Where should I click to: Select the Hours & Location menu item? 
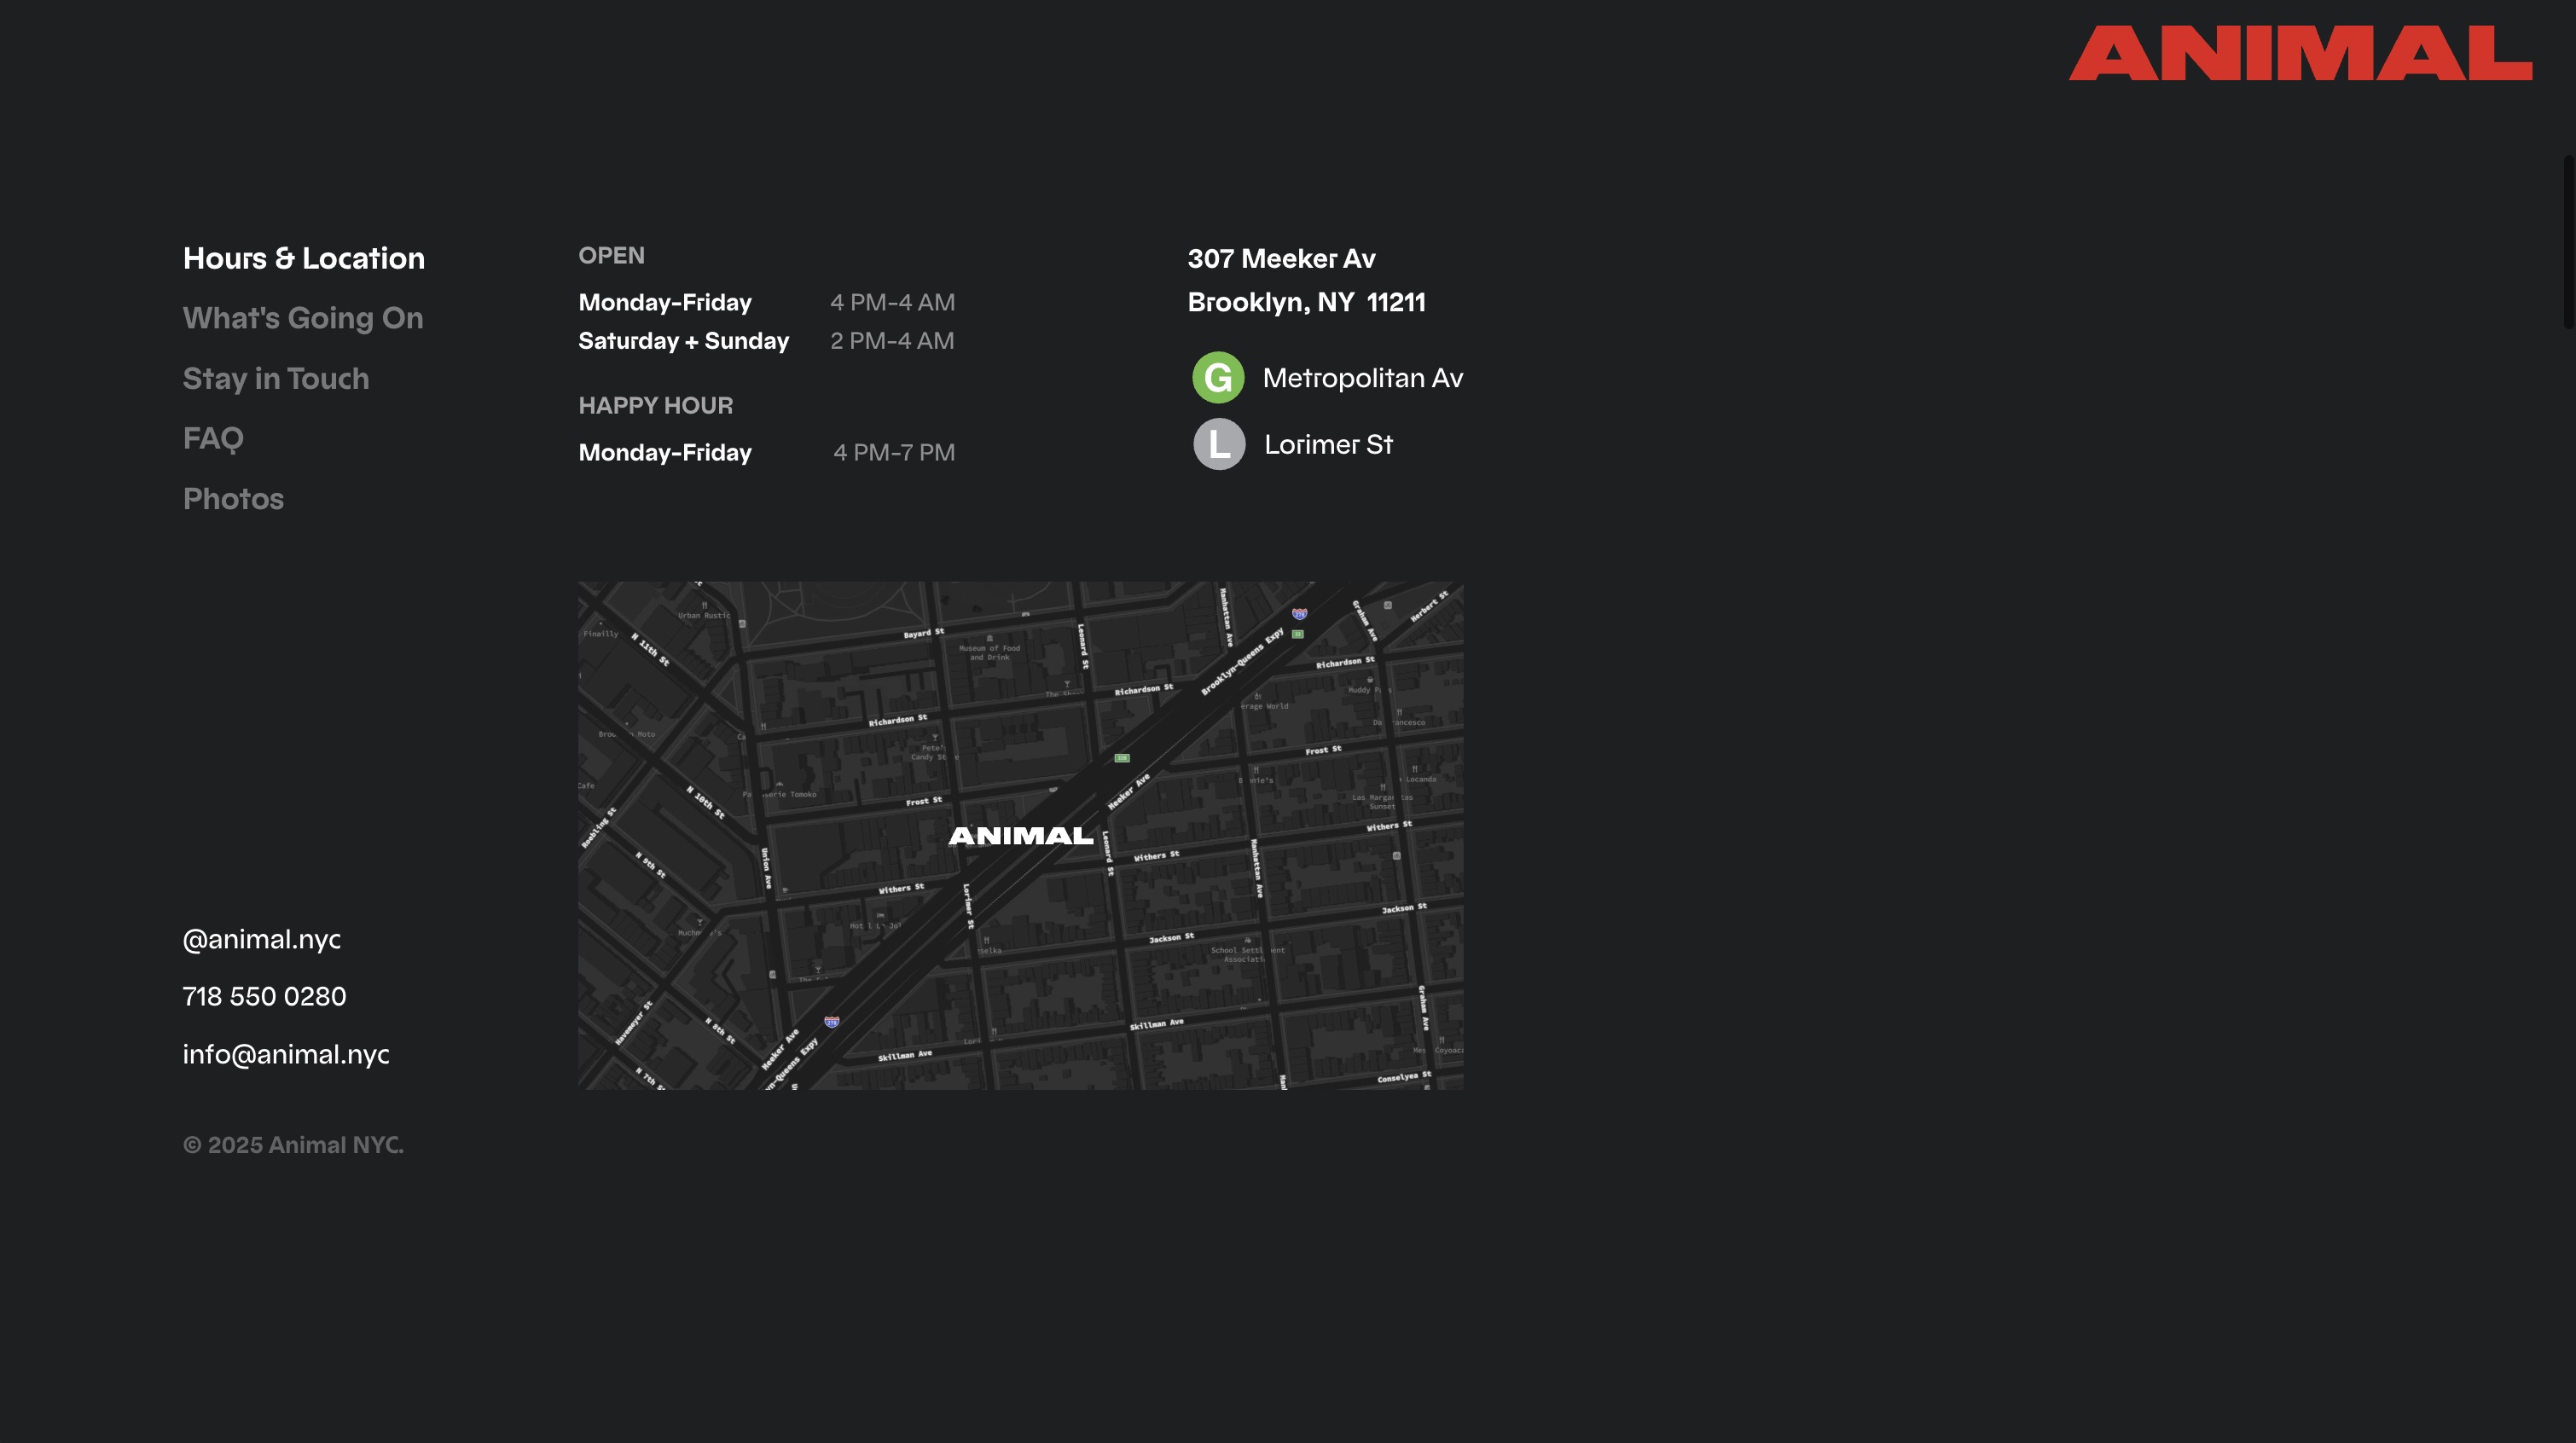click(x=303, y=258)
